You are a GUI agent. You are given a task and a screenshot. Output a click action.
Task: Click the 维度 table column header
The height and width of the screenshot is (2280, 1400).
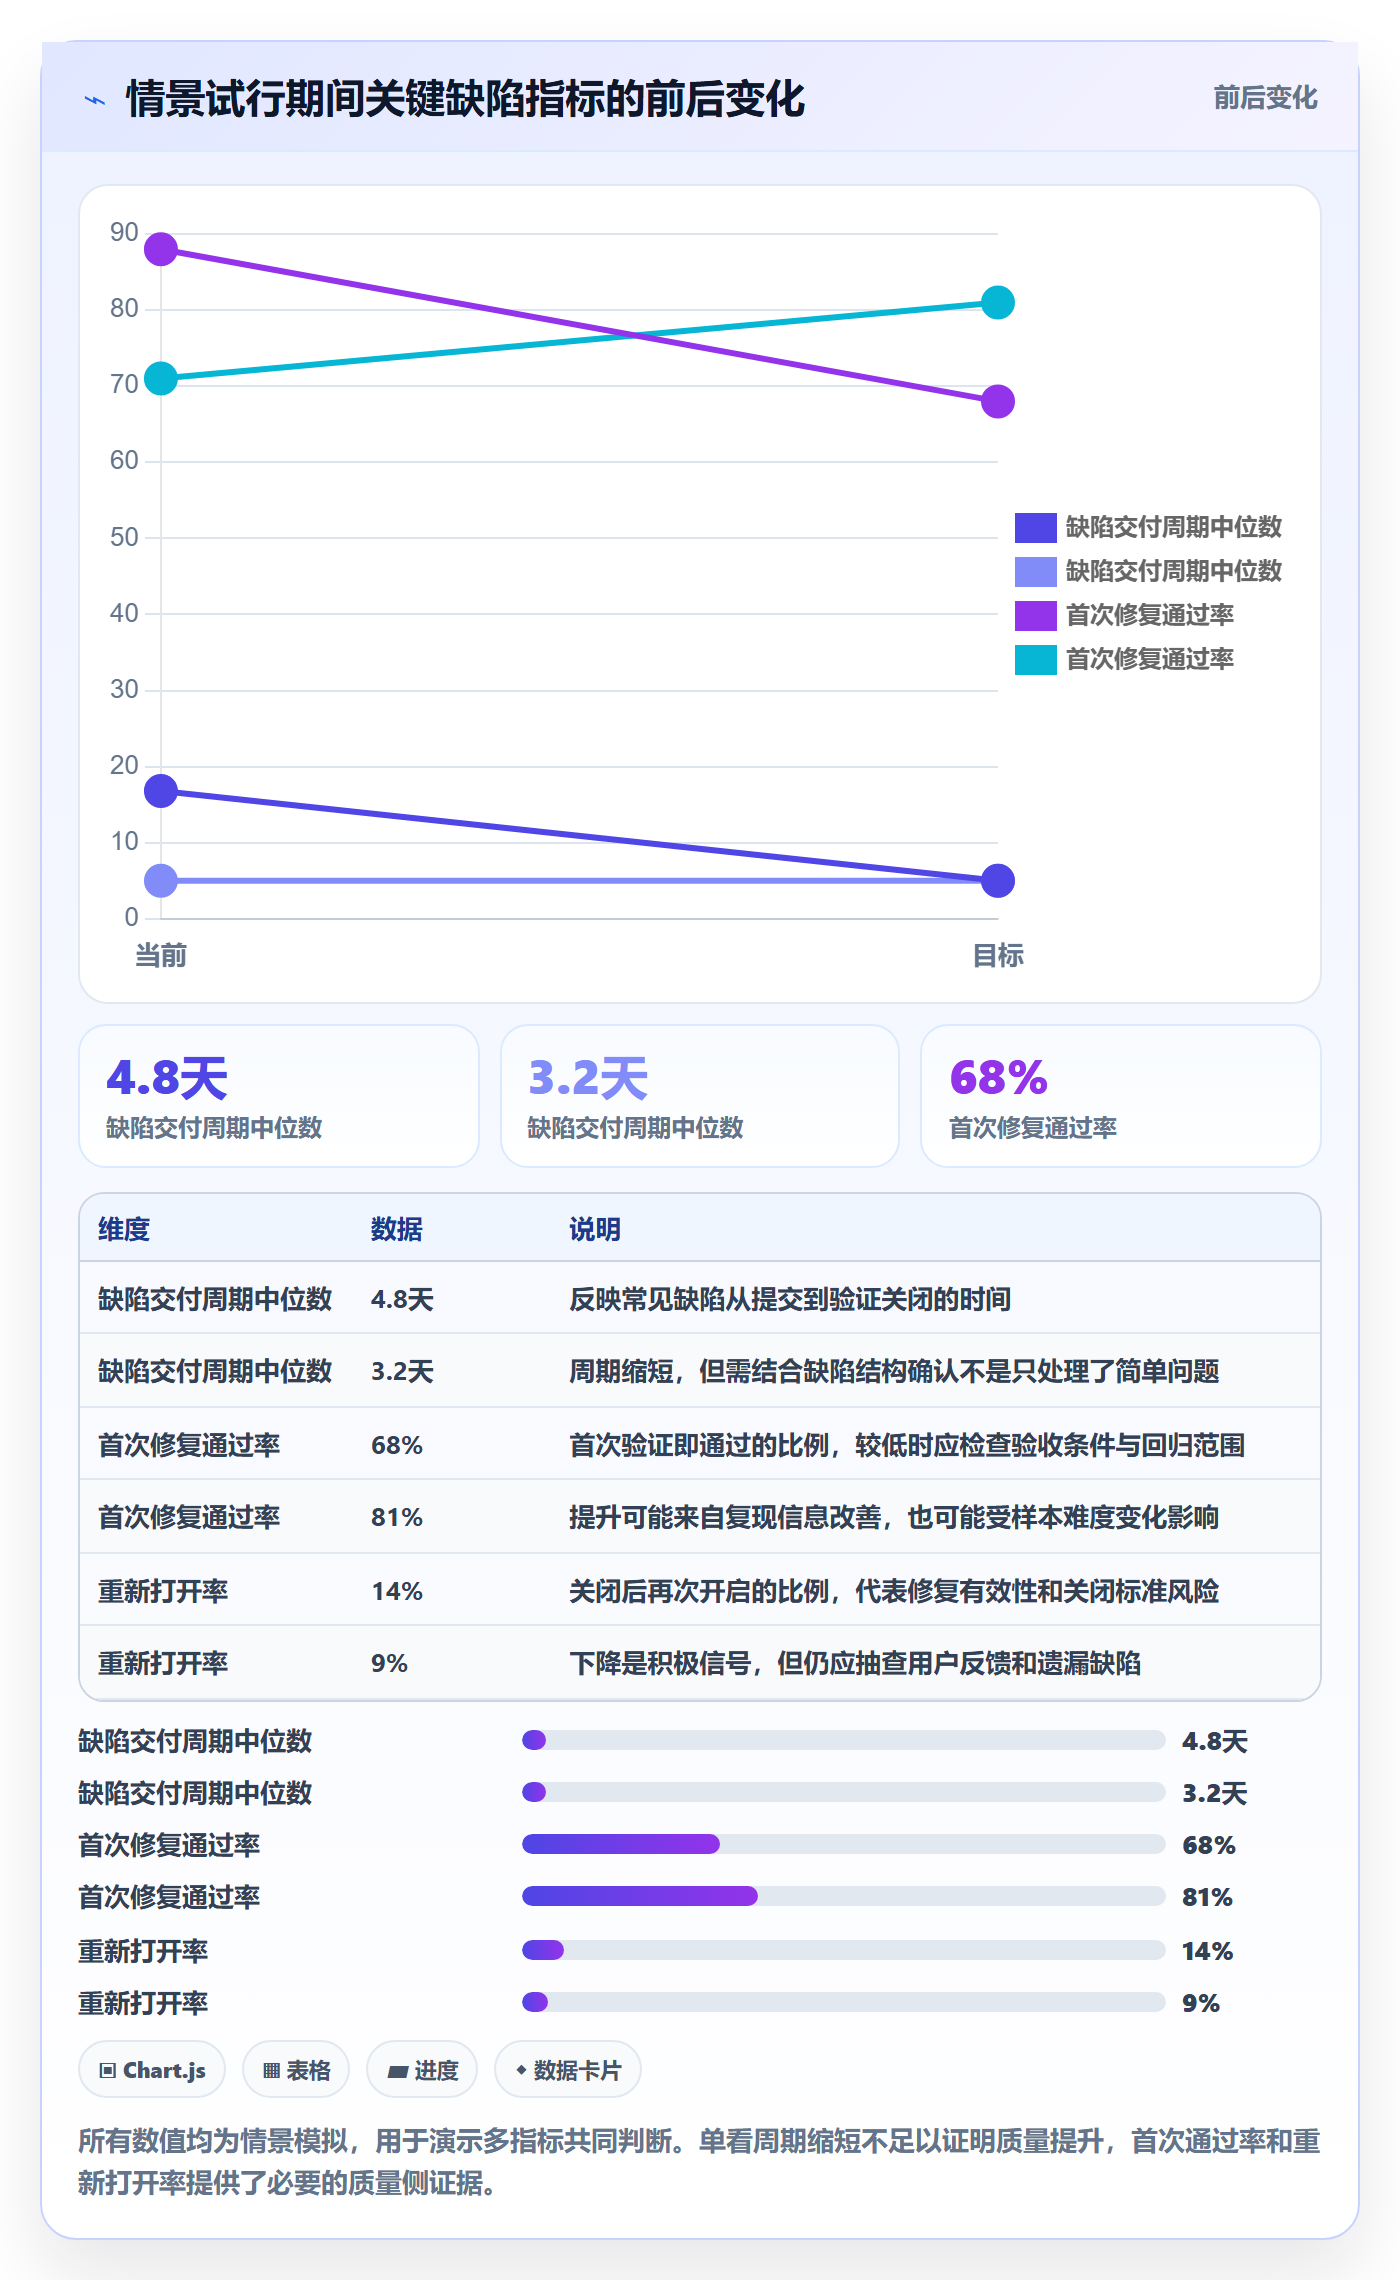(x=124, y=1229)
